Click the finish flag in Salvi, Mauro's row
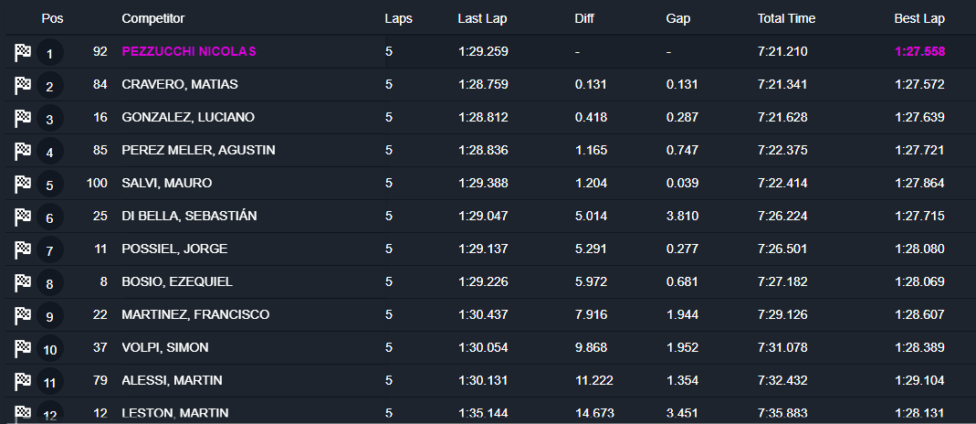The height and width of the screenshot is (424, 976). click(23, 184)
